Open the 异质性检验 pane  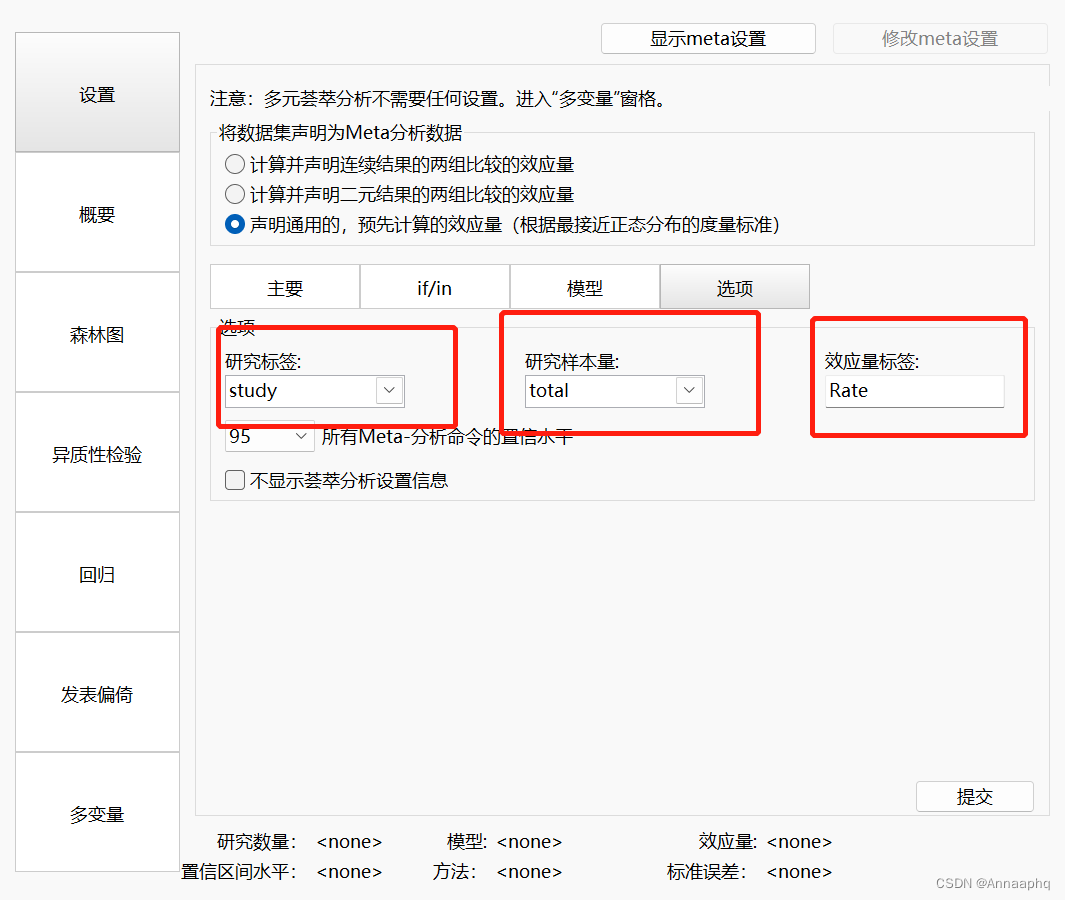coord(96,454)
